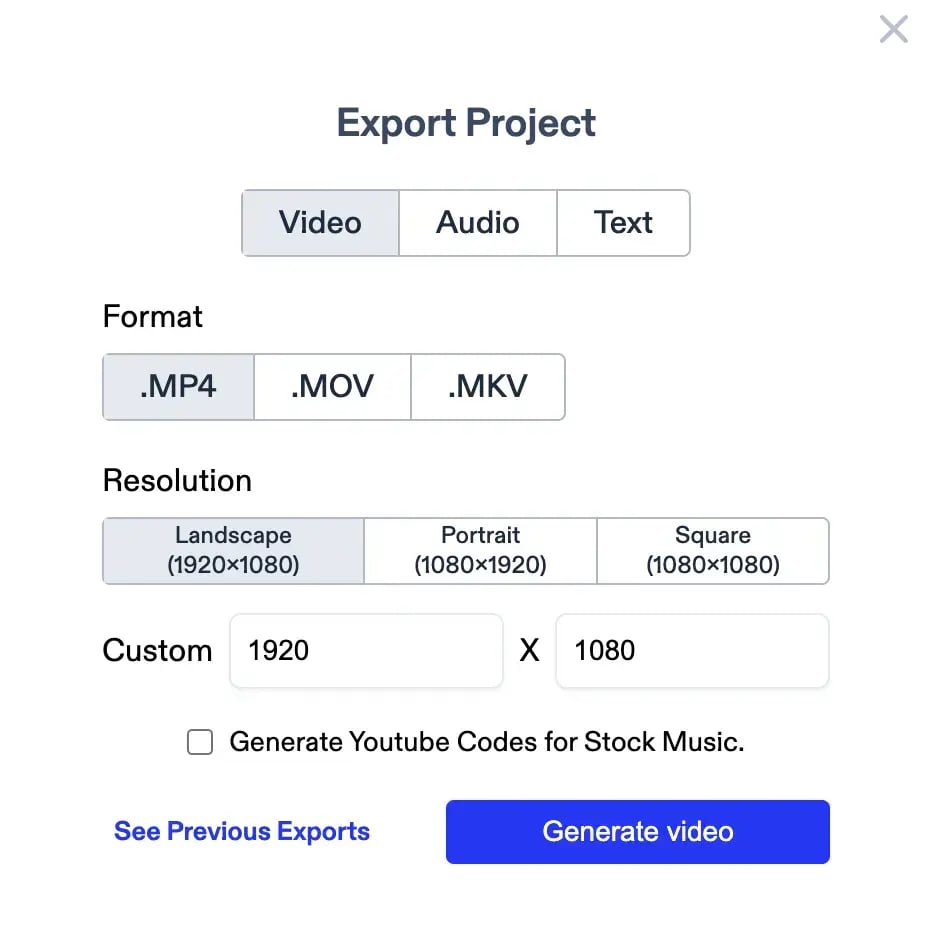Close the Export Project dialog
The height and width of the screenshot is (942, 934).
click(893, 29)
